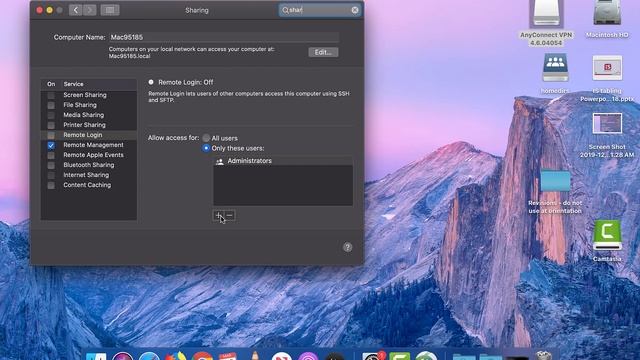Close the Sharing window

pyautogui.click(x=40, y=10)
